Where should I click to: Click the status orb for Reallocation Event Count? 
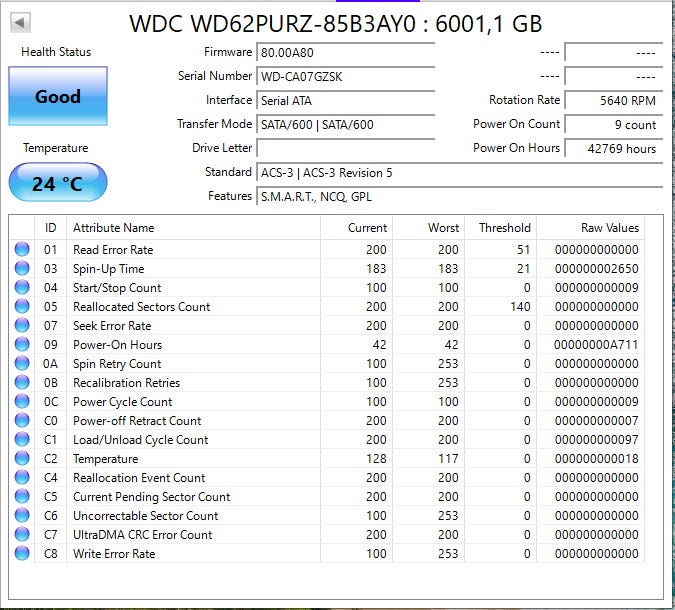pos(22,477)
